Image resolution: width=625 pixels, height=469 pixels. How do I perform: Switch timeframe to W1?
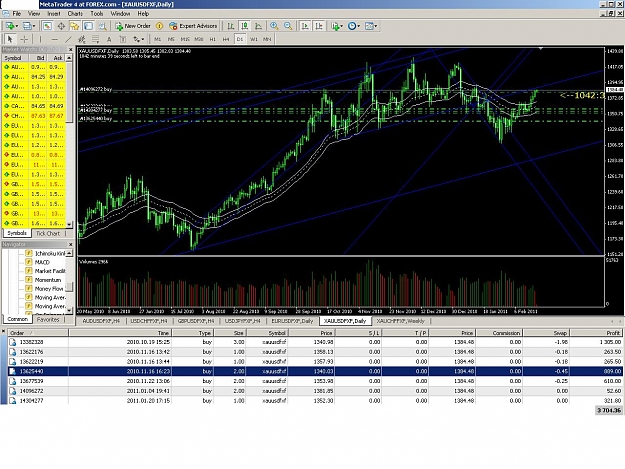click(254, 39)
